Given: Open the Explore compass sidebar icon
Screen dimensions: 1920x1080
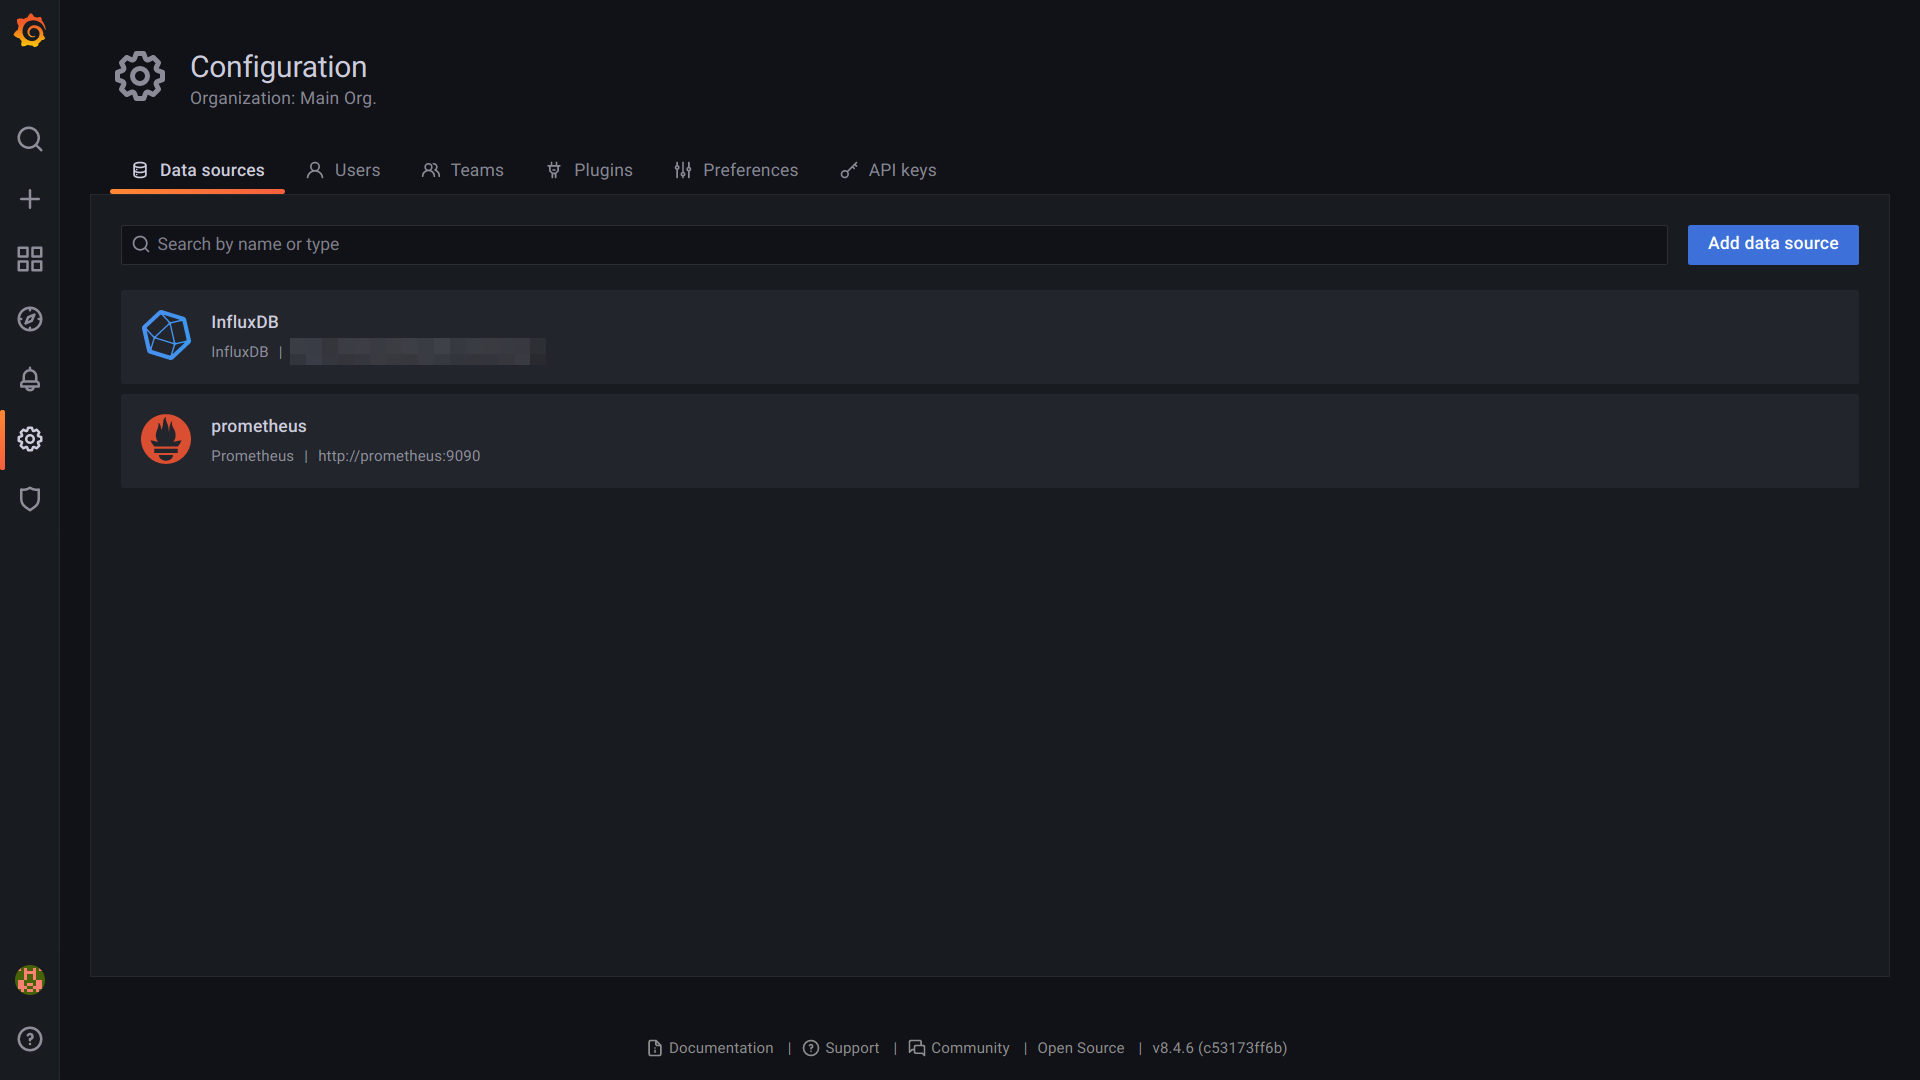Looking at the screenshot, I should click(x=30, y=319).
